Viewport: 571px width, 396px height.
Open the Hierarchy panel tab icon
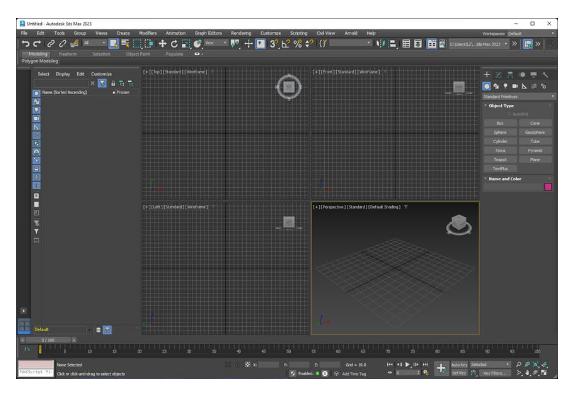[x=510, y=75]
